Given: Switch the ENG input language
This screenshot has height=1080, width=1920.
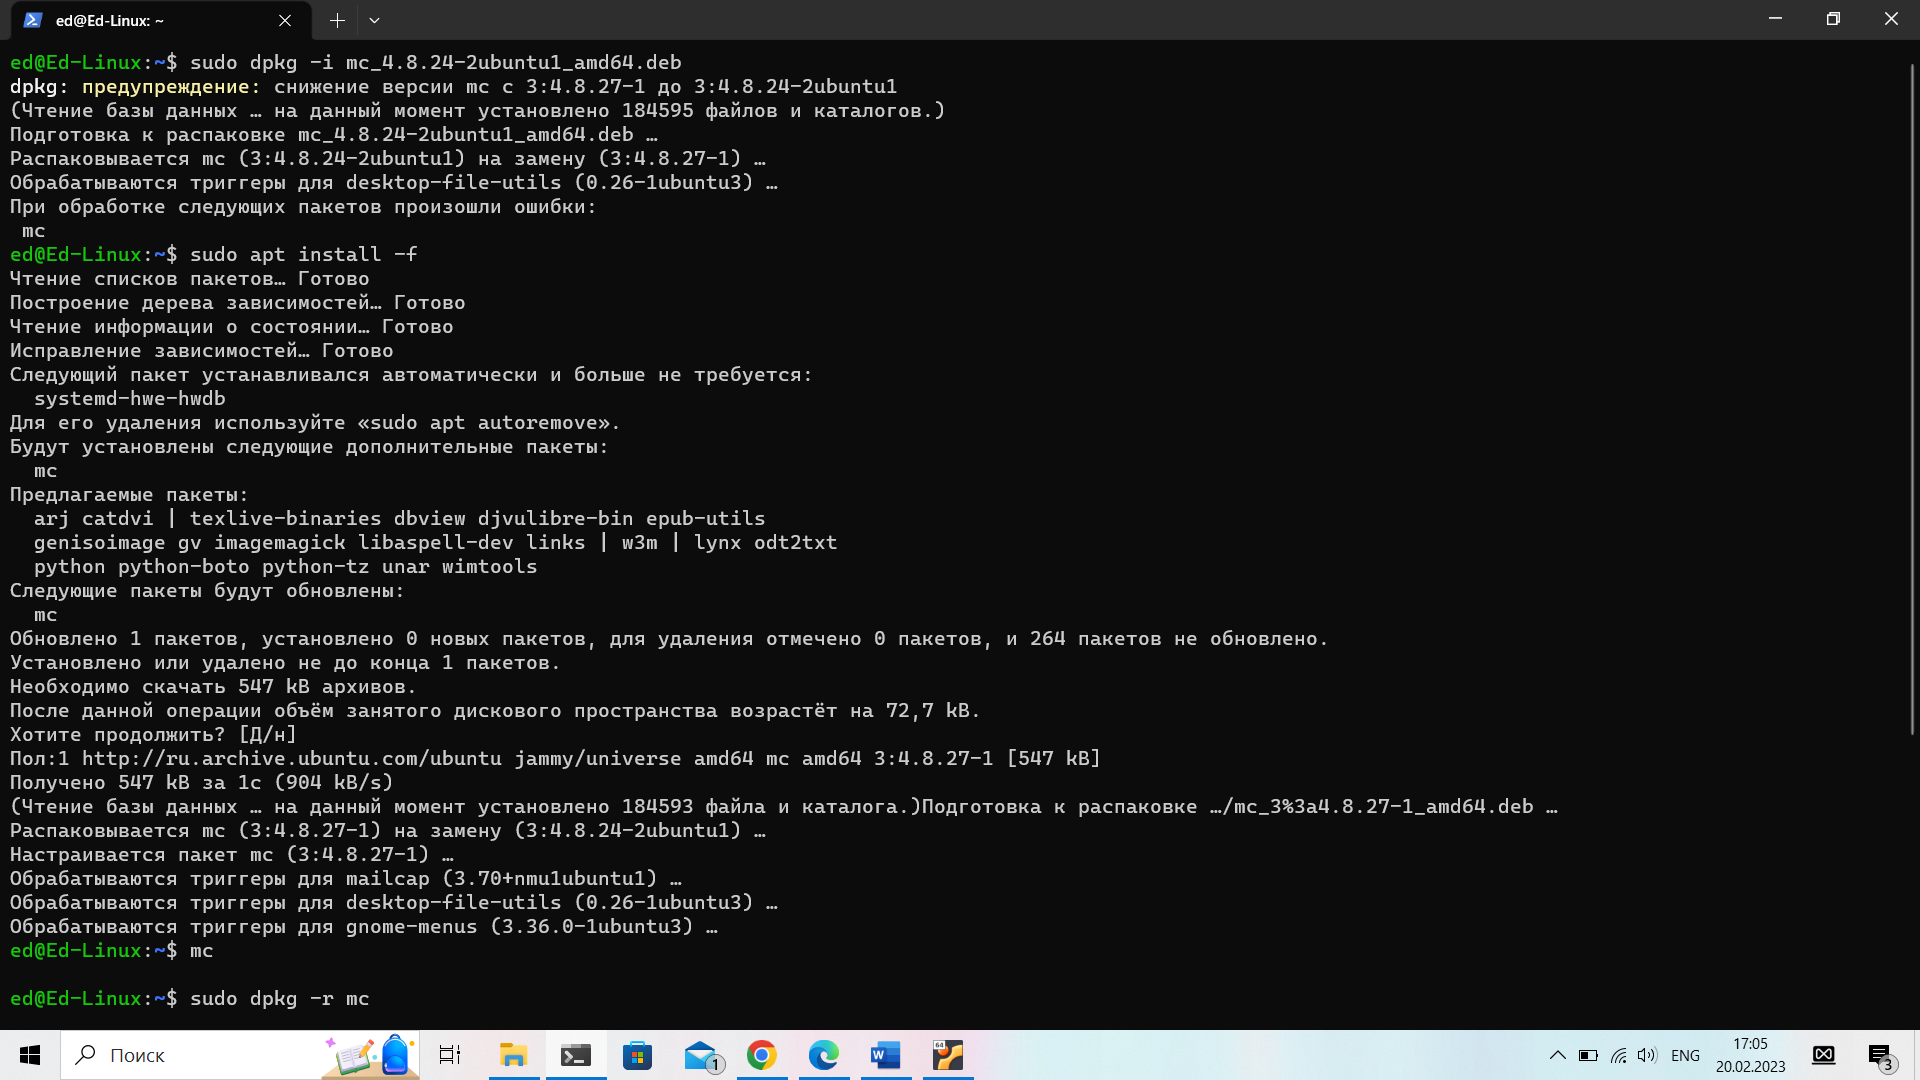Looking at the screenshot, I should click(1685, 1055).
